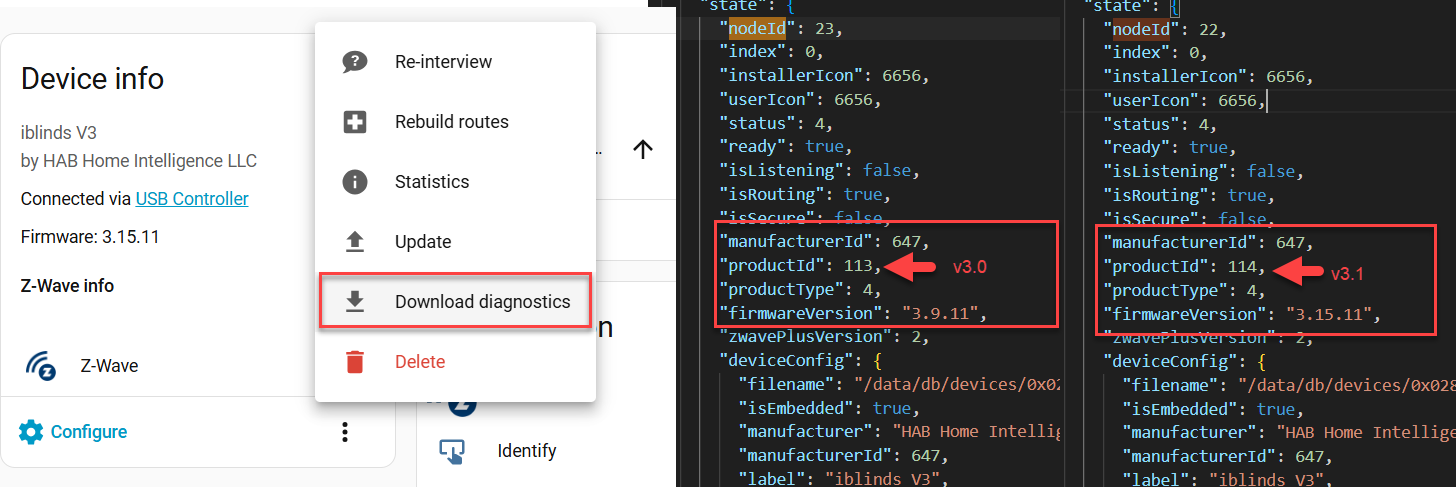This screenshot has height=487, width=1456.
Task: Click nodeId 23 line in left JSON
Action: (x=783, y=29)
